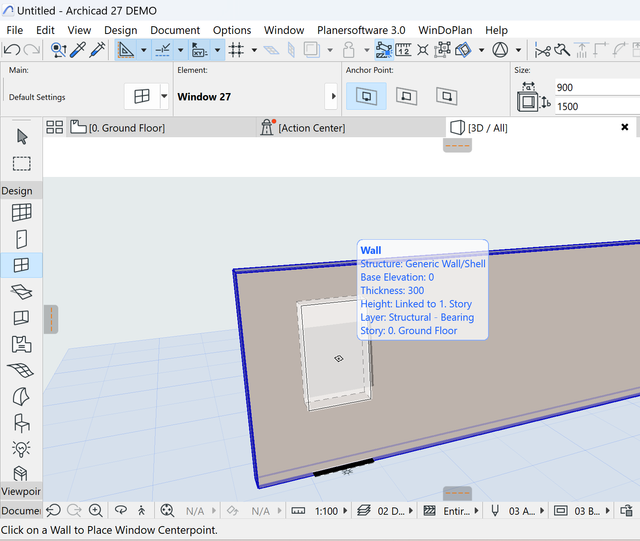
Task: Expand the Window 27 element flyout arrow
Action: click(x=332, y=97)
